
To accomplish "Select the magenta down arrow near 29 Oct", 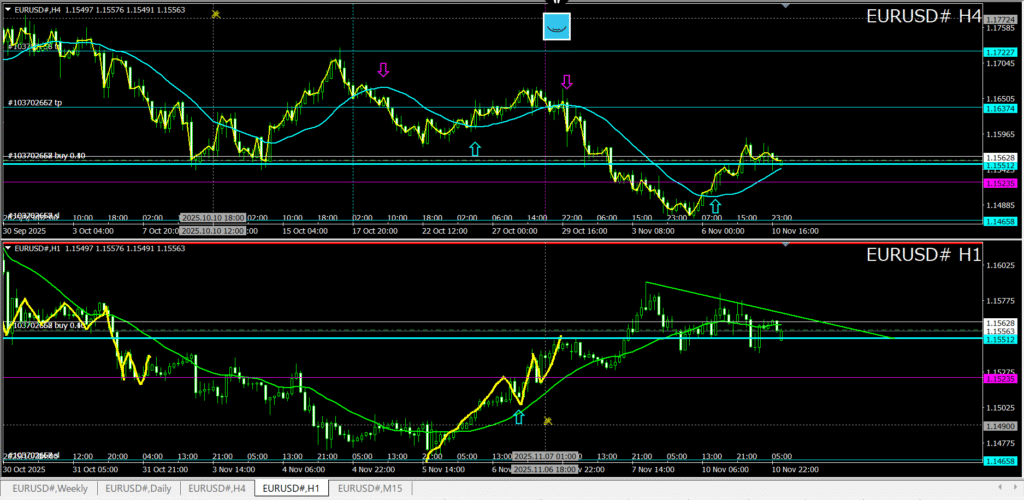I will pyautogui.click(x=566, y=82).
